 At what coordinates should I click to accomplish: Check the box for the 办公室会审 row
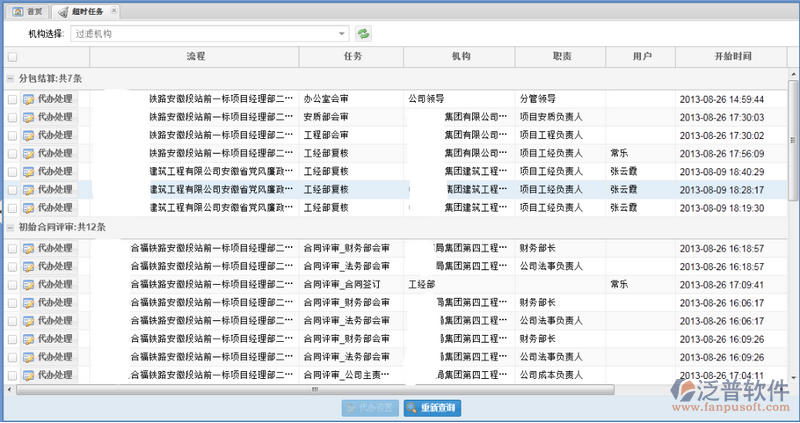[12, 100]
